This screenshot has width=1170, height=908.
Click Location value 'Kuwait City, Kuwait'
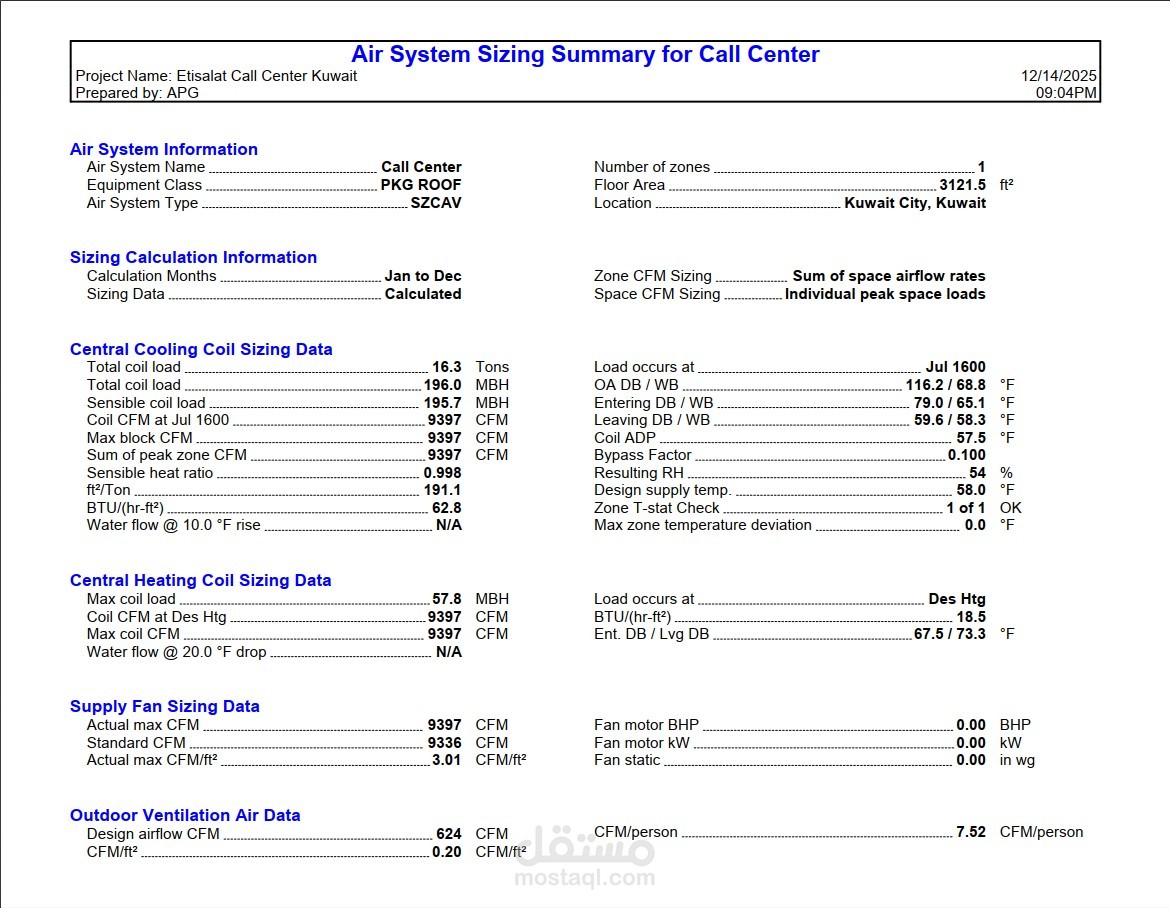(915, 203)
